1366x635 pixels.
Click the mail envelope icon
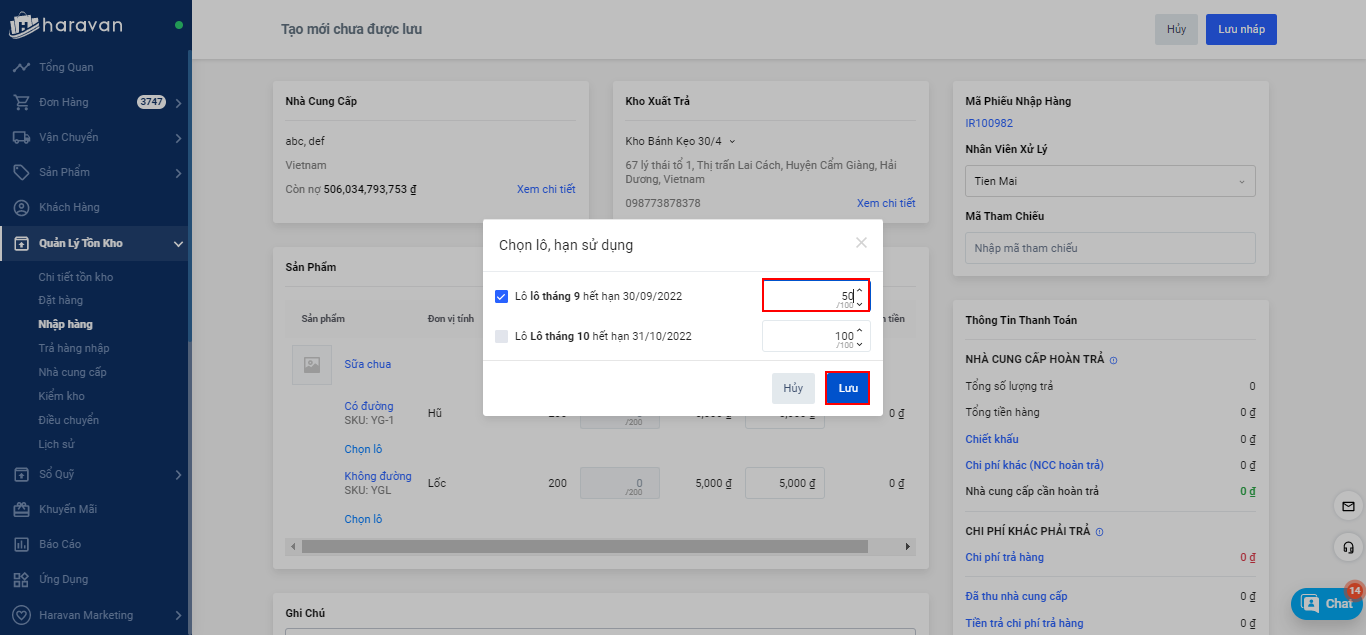[1348, 507]
